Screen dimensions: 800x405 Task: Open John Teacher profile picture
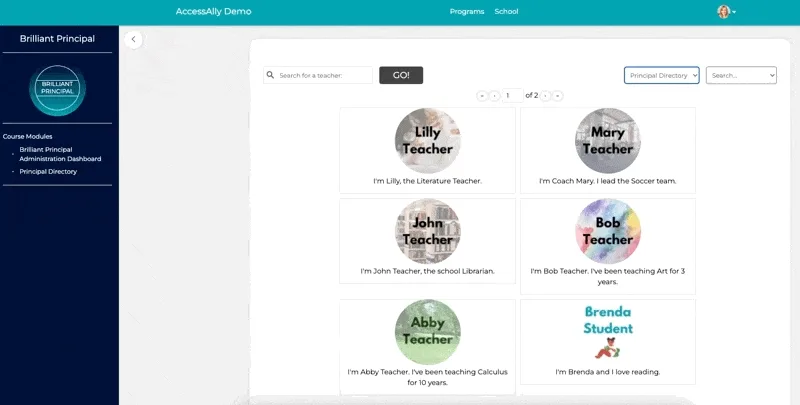(x=428, y=231)
